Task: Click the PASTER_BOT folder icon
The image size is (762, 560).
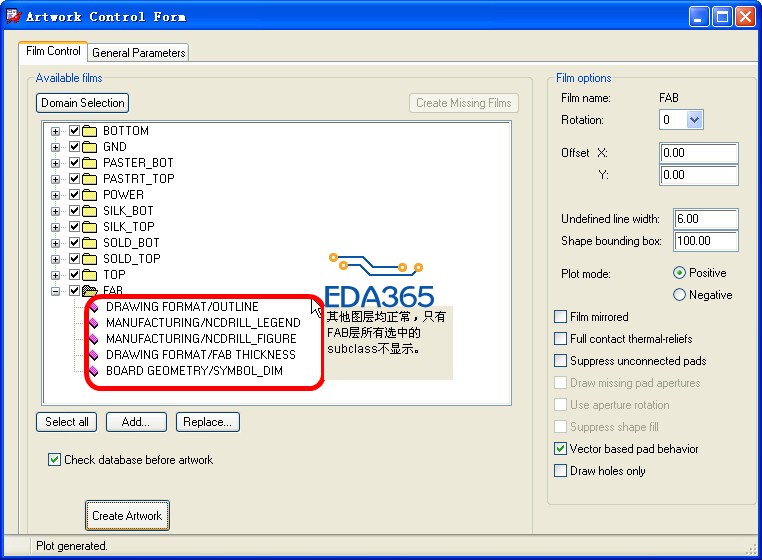Action: click(89, 163)
